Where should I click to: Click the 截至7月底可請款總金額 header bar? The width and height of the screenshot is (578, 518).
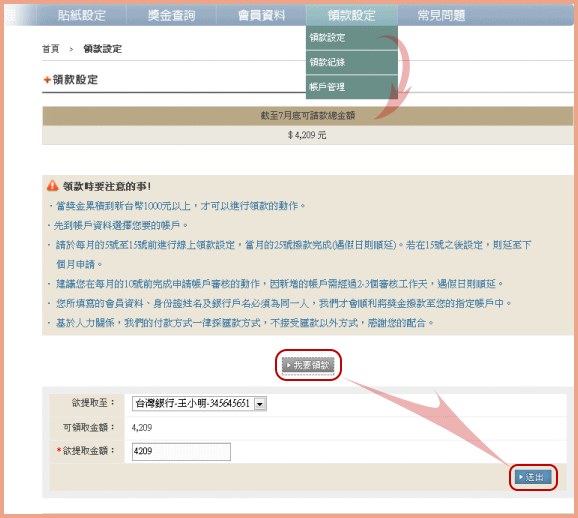pos(308,116)
